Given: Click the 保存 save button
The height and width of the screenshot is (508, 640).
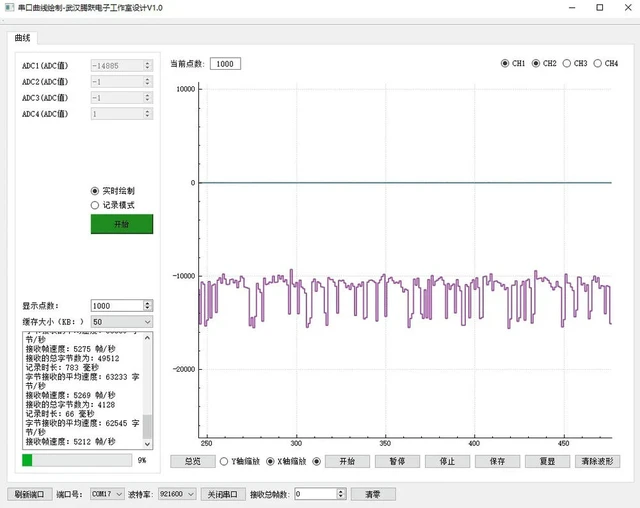Looking at the screenshot, I should 497,461.
